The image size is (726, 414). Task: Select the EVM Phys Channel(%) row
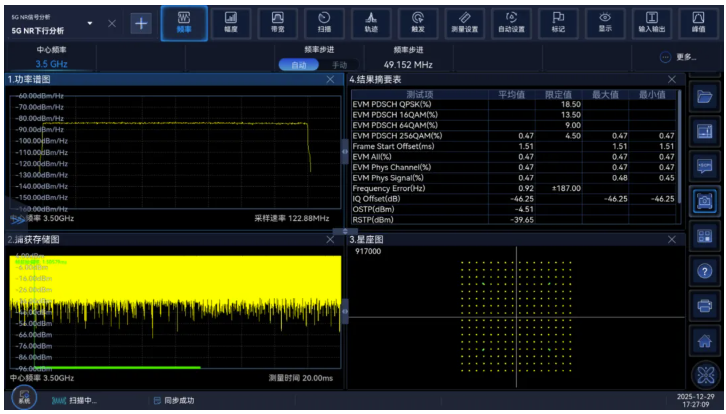[513, 167]
